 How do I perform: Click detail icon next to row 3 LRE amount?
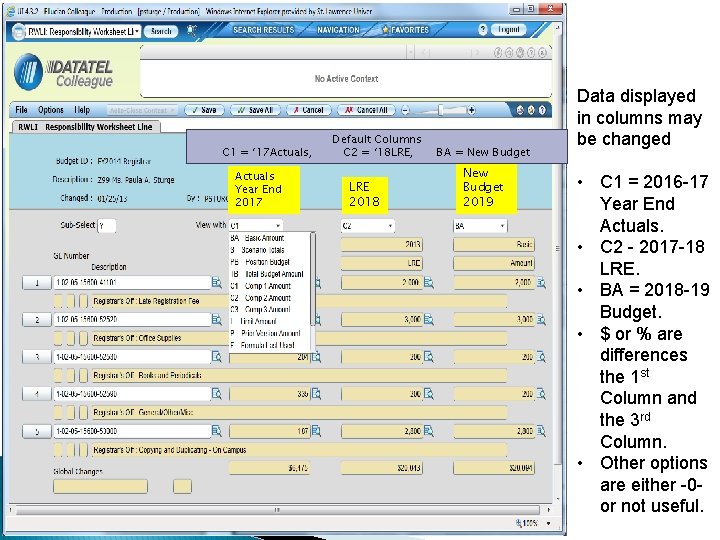pyautogui.click(x=428, y=356)
